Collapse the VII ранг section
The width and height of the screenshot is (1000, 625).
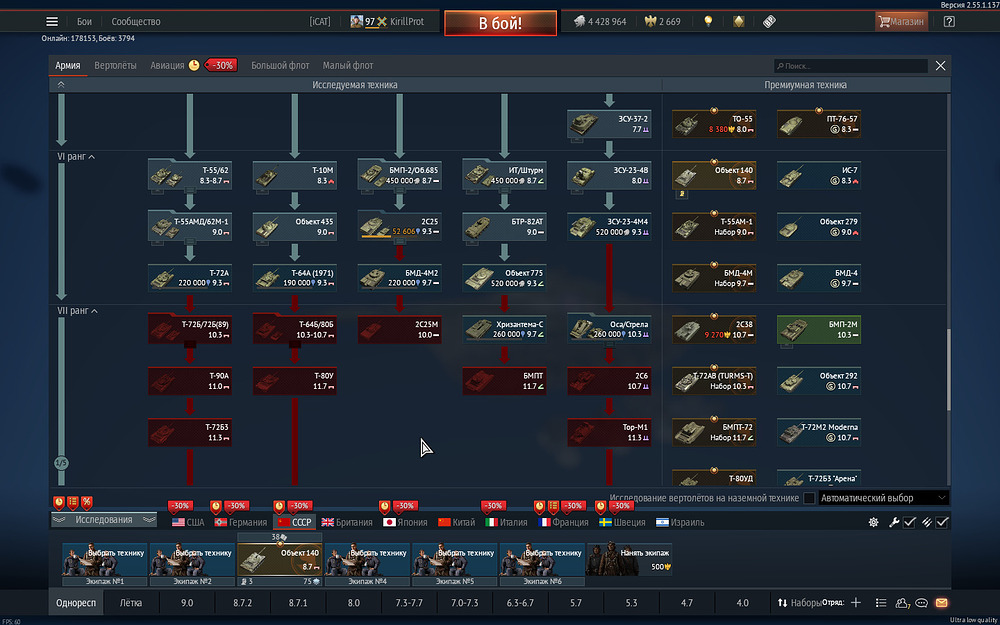(94, 311)
